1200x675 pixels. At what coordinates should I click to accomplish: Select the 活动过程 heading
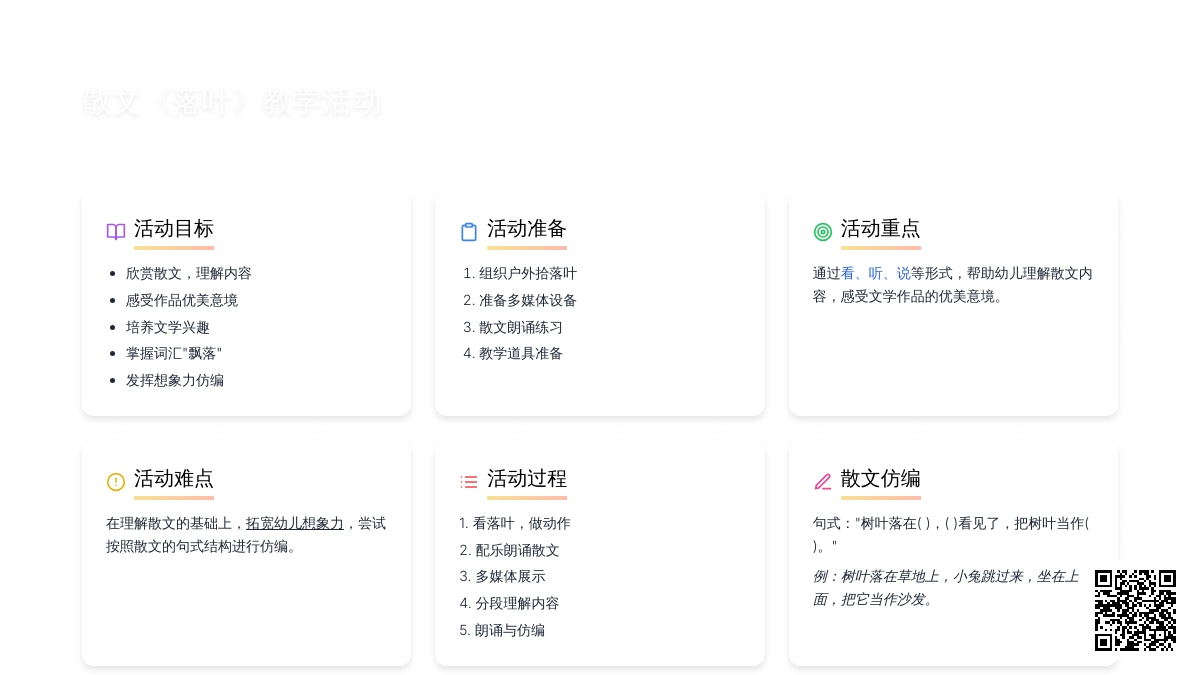click(527, 479)
